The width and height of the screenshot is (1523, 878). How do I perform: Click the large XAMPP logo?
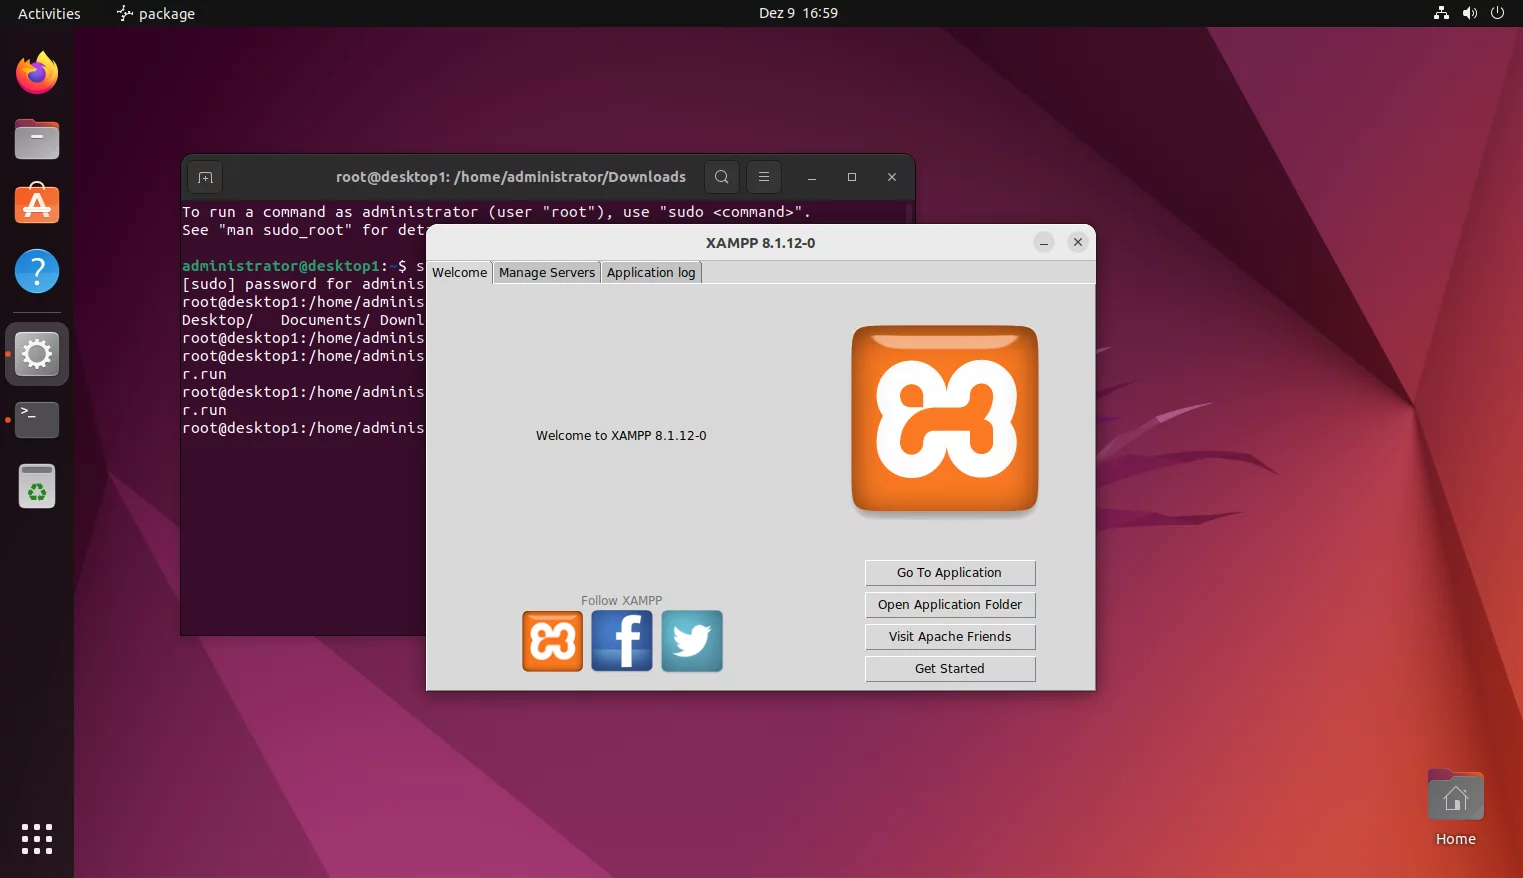945,419
